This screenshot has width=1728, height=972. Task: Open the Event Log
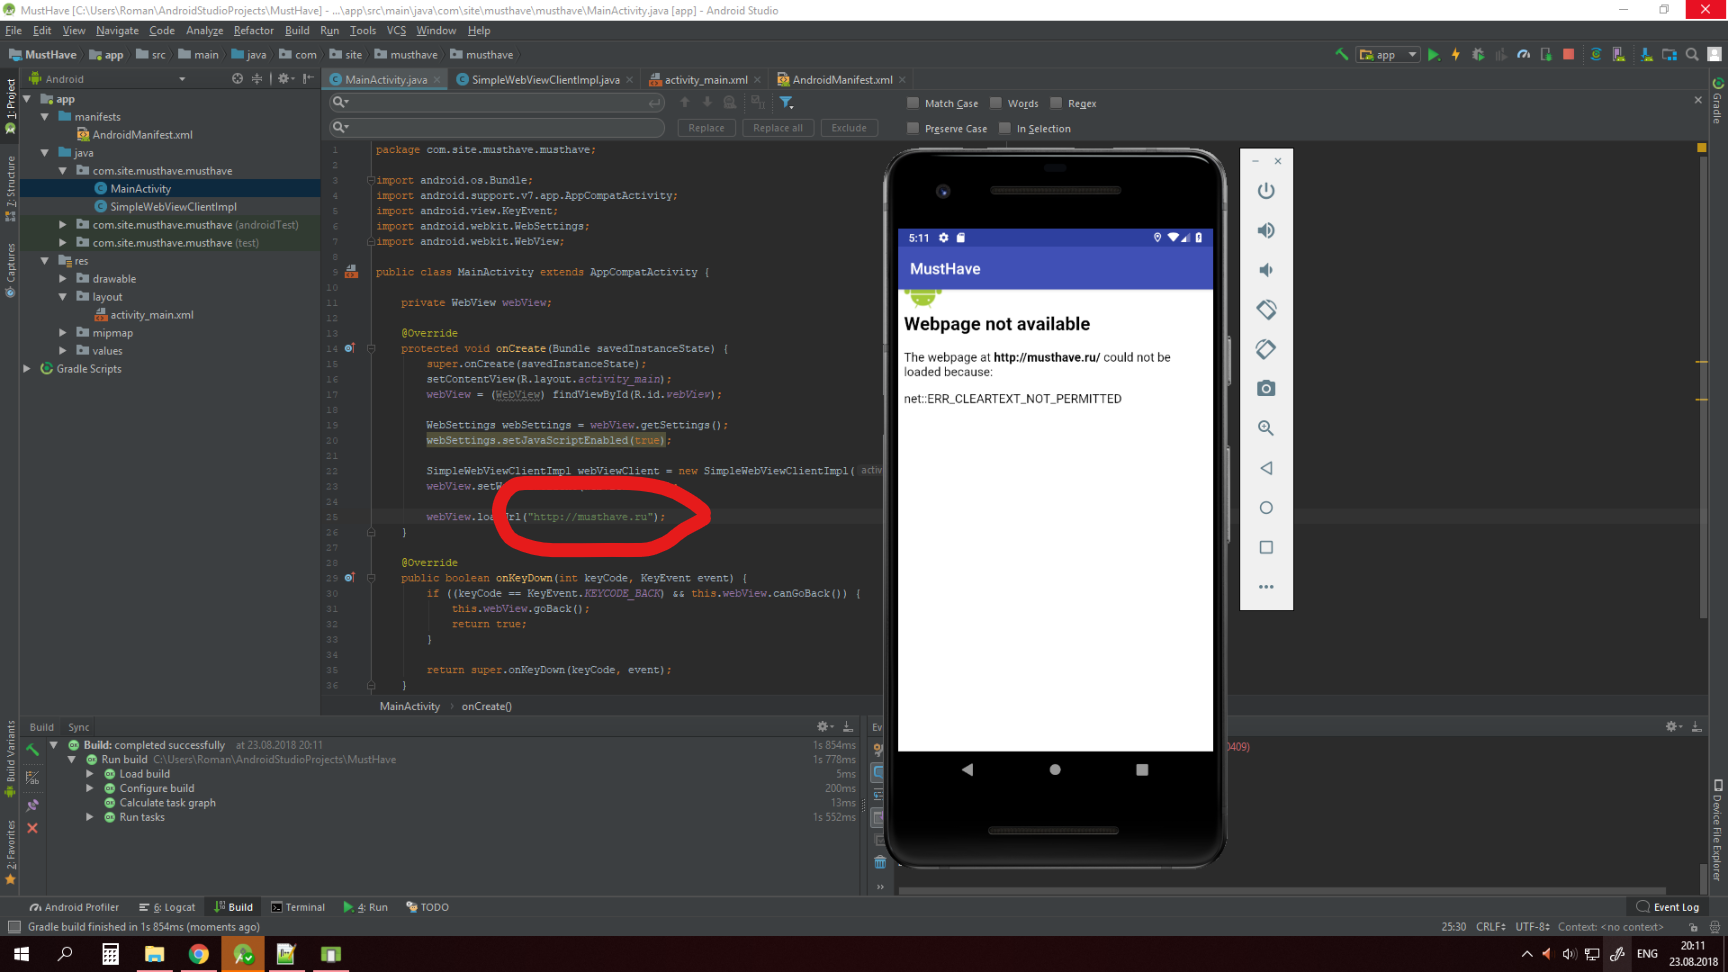[1667, 907]
